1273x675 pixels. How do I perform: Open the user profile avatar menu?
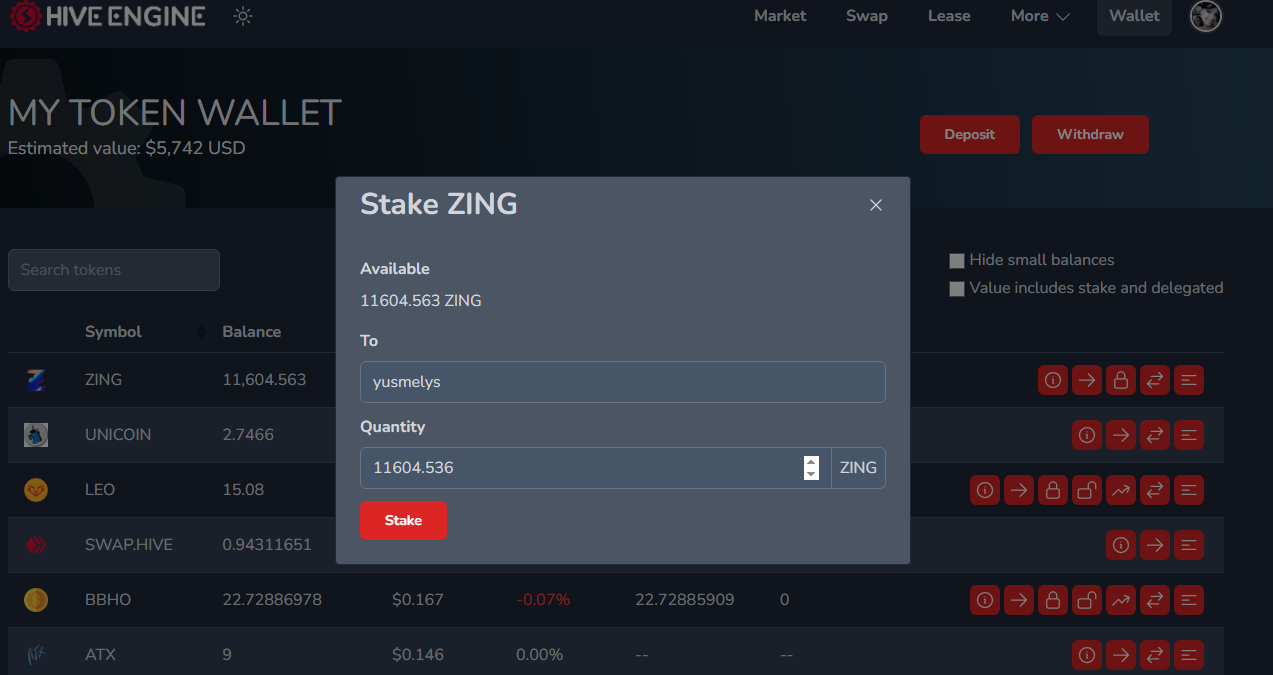coord(1207,16)
